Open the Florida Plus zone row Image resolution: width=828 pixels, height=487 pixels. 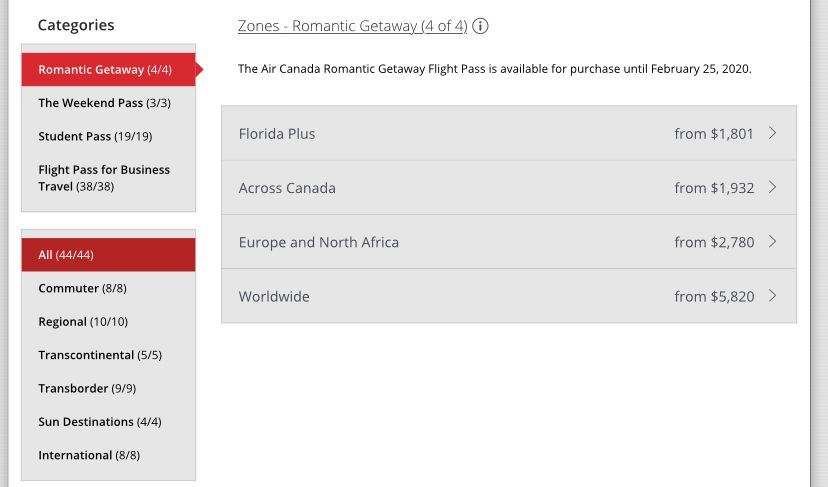point(277,134)
